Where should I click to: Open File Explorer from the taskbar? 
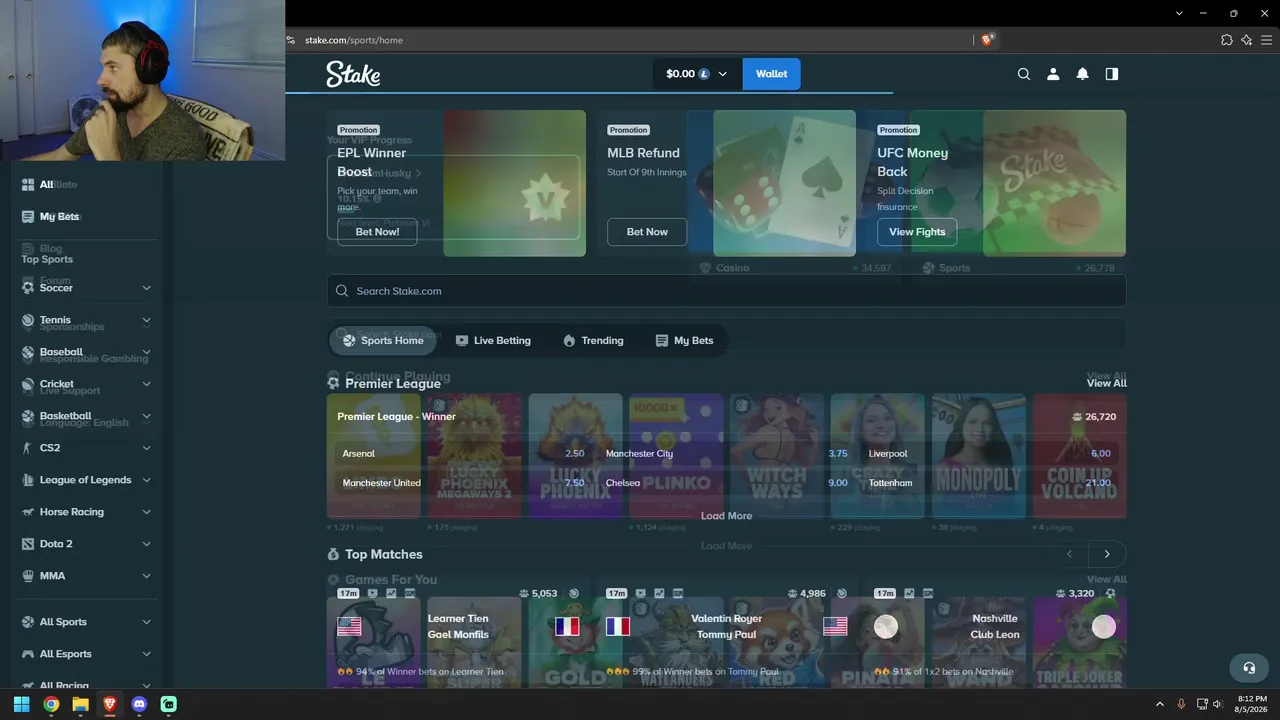80,704
